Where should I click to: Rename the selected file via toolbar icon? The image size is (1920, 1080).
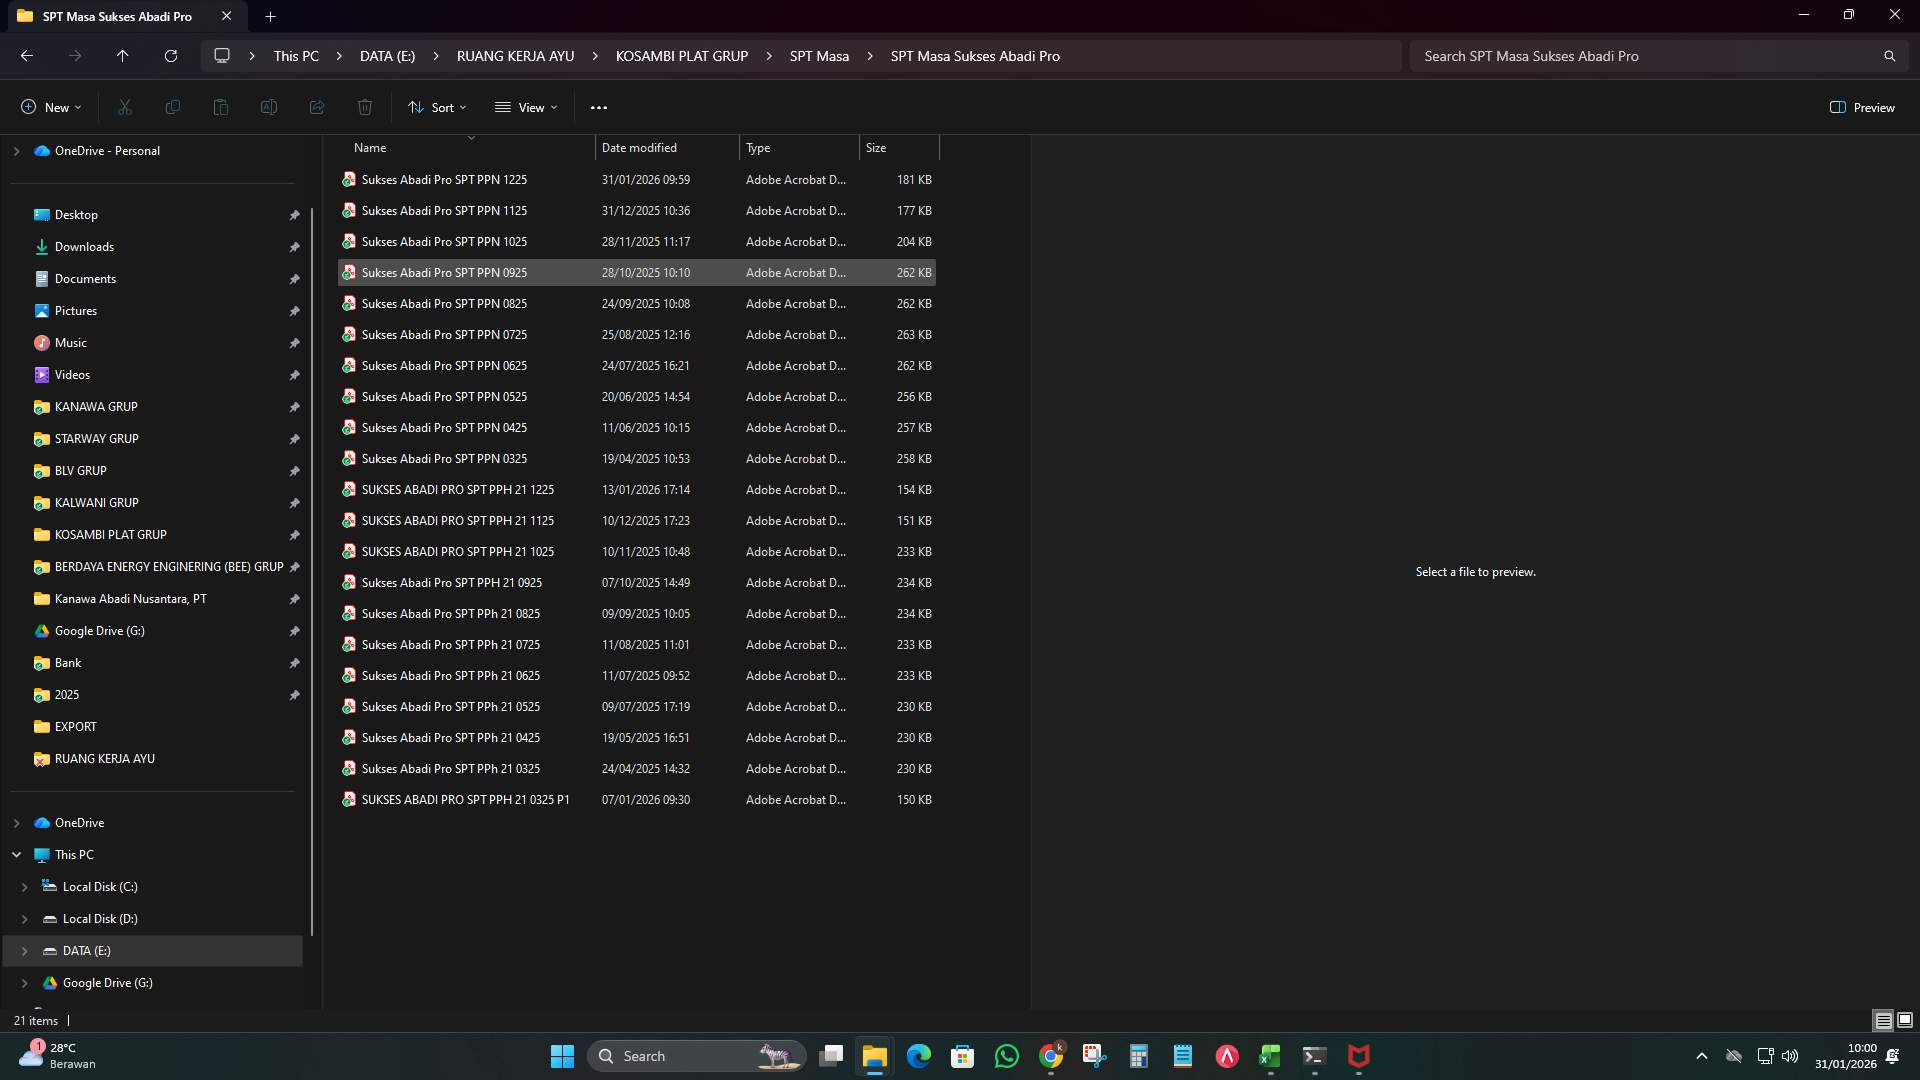[268, 107]
